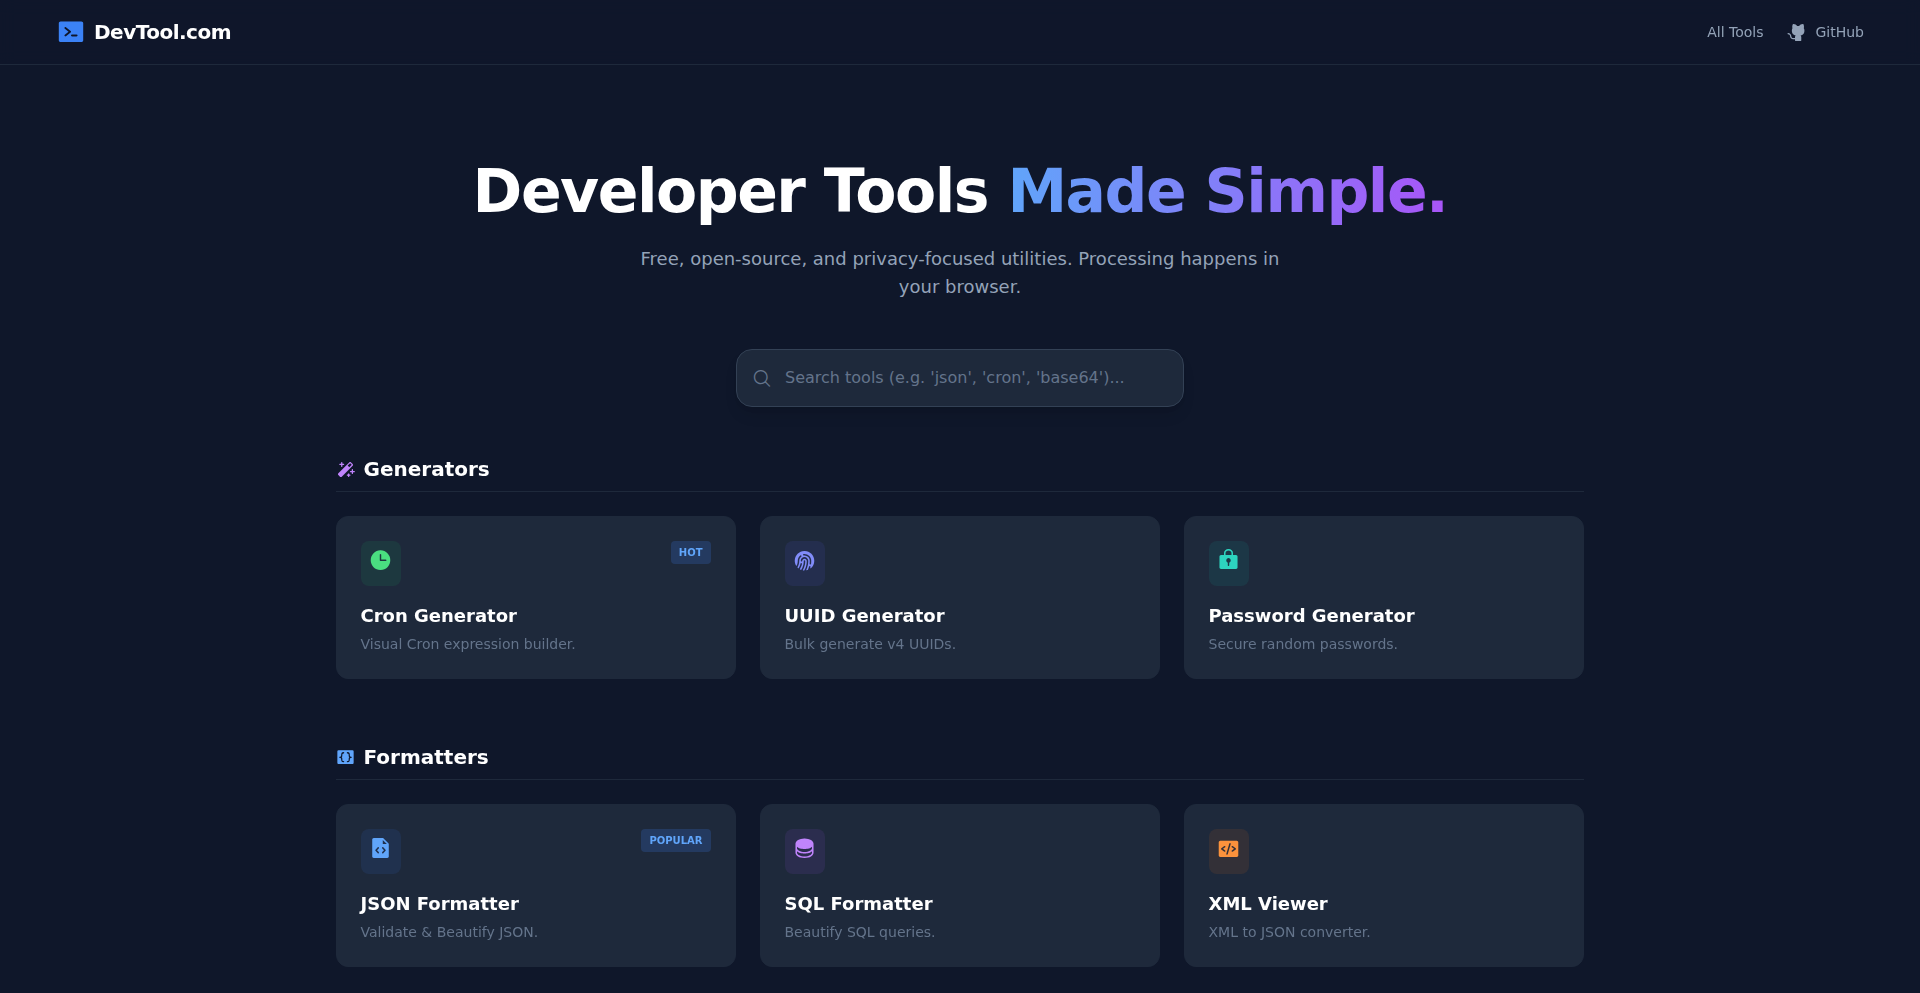Image resolution: width=1920 pixels, height=993 pixels.
Task: Go to DevTool.com home link
Action: click(145, 32)
